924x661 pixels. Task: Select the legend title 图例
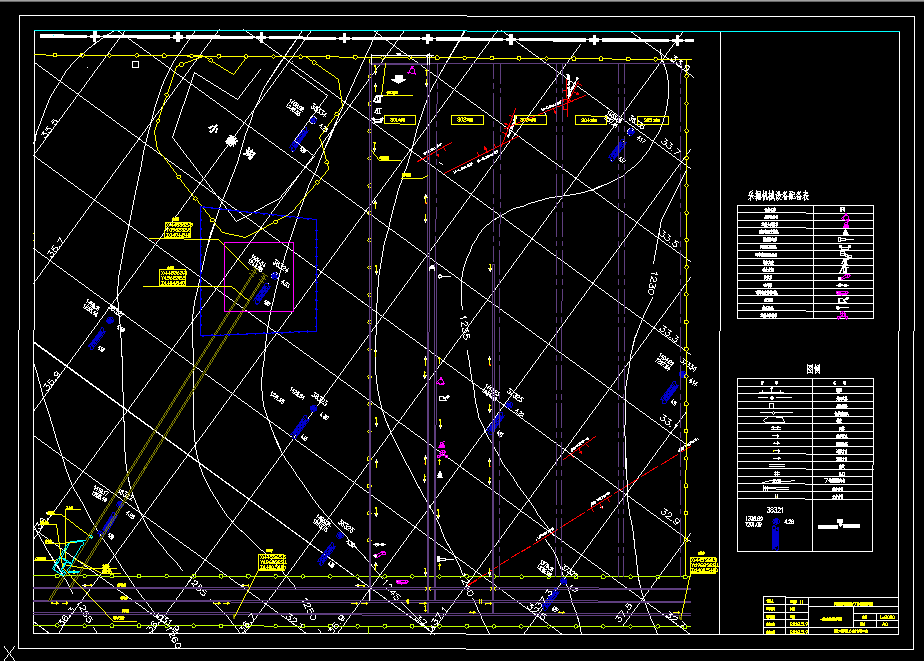click(813, 369)
